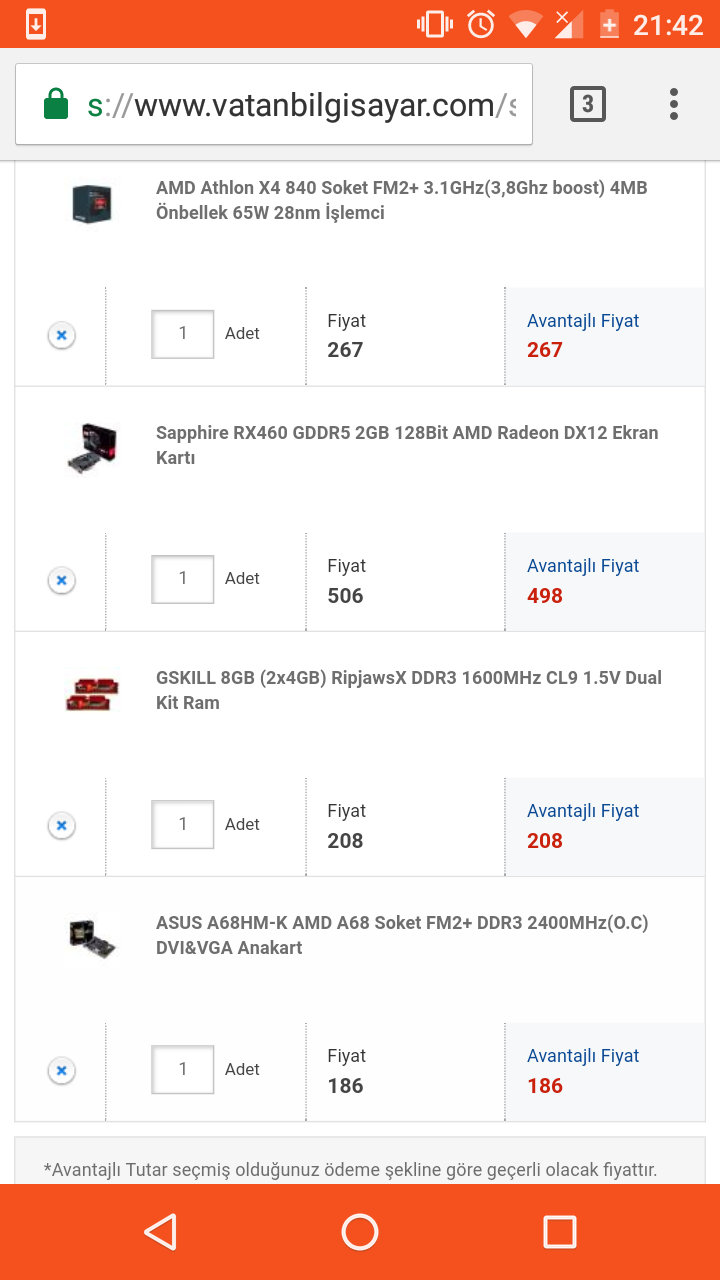Open ASUS A68HM-K Anakart product link
The height and width of the screenshot is (1280, 720).
click(x=402, y=935)
